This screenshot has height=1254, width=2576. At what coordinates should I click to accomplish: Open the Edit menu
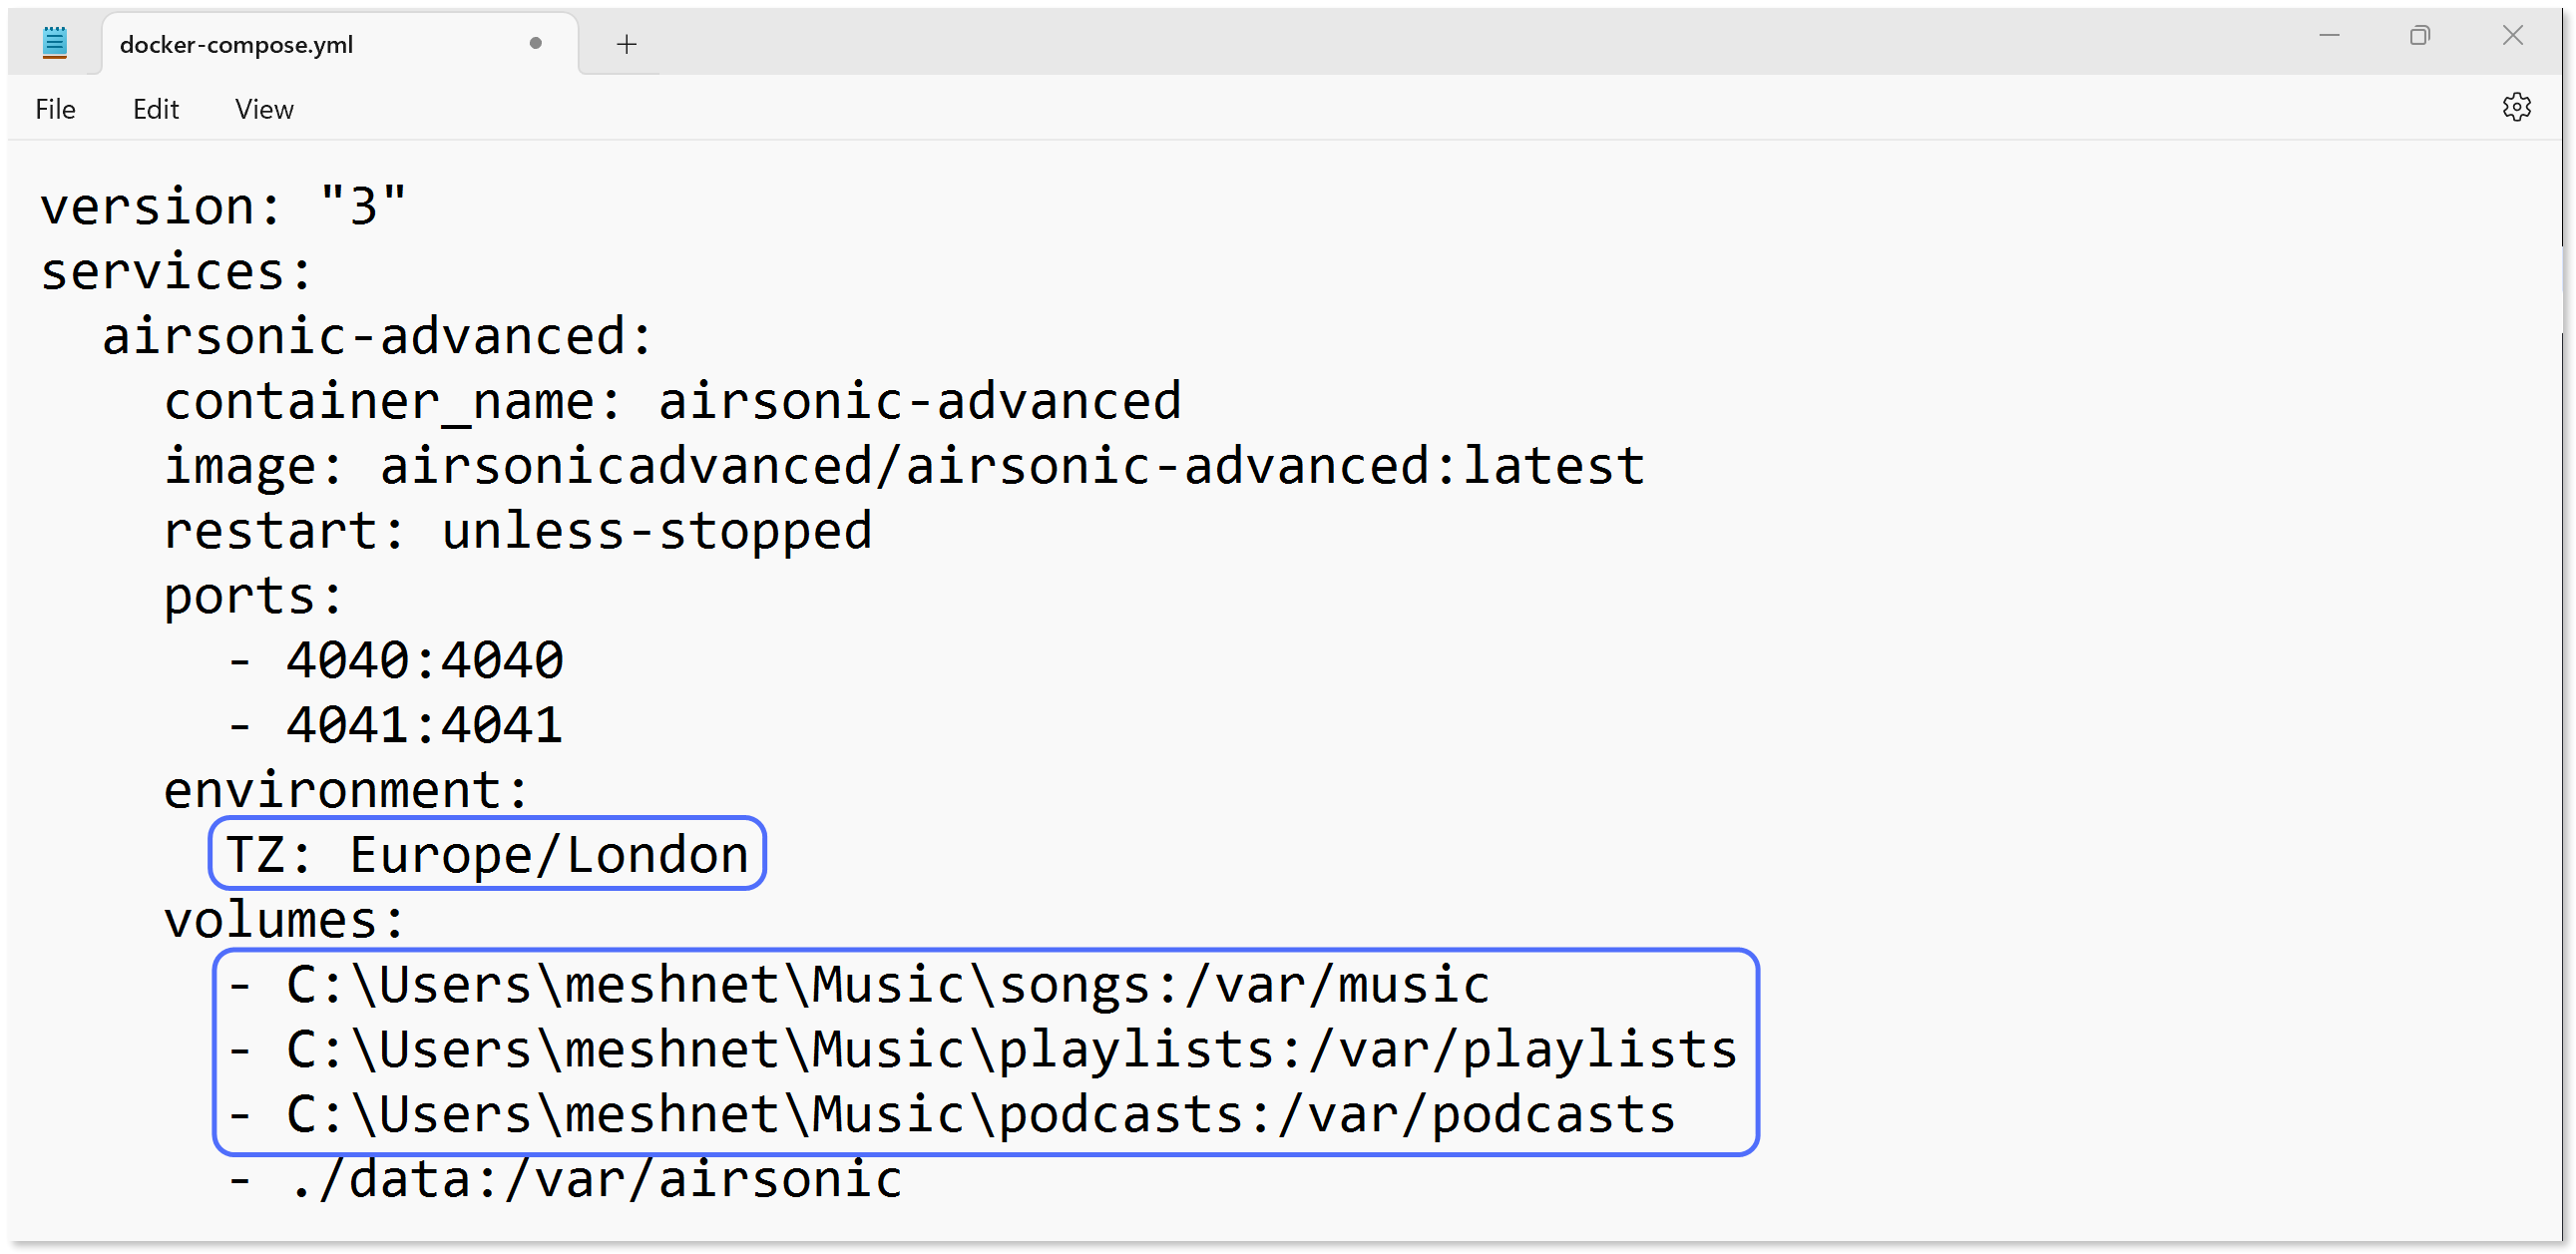(155, 109)
